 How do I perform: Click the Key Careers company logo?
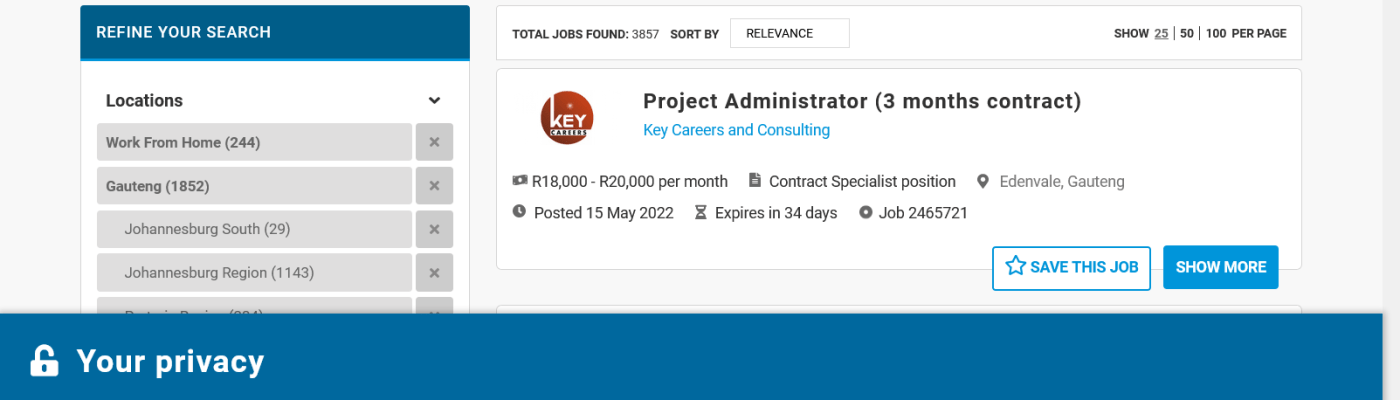pyautogui.click(x=567, y=117)
